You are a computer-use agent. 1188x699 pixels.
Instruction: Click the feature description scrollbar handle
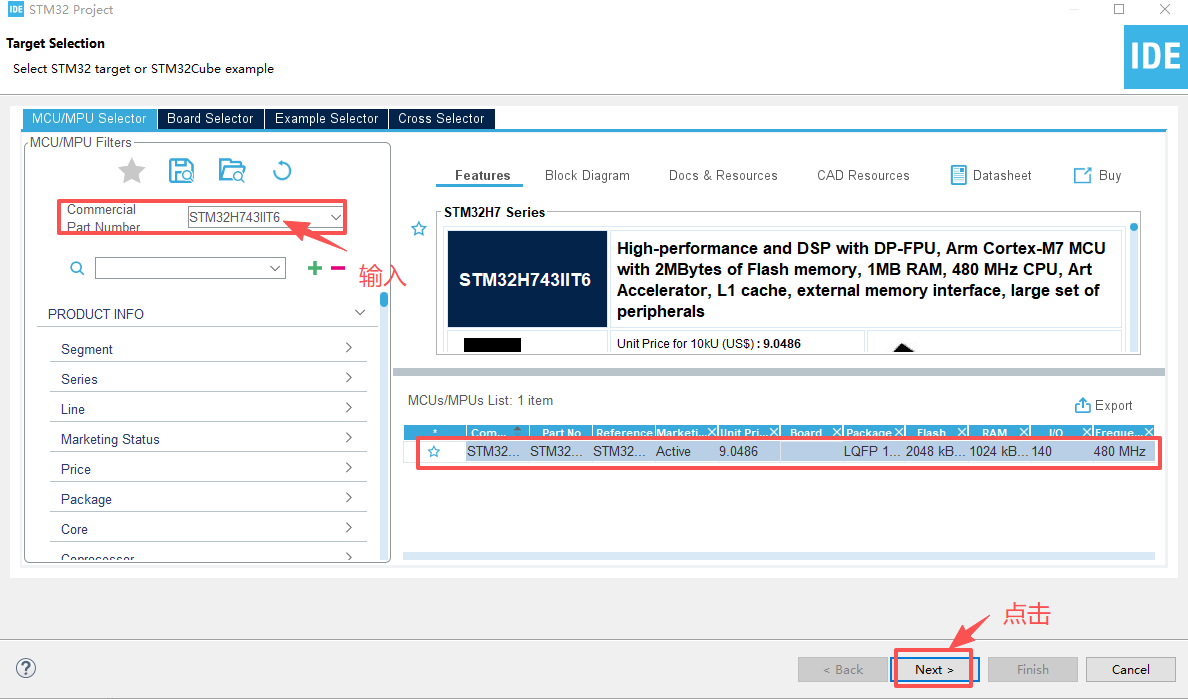(1133, 227)
